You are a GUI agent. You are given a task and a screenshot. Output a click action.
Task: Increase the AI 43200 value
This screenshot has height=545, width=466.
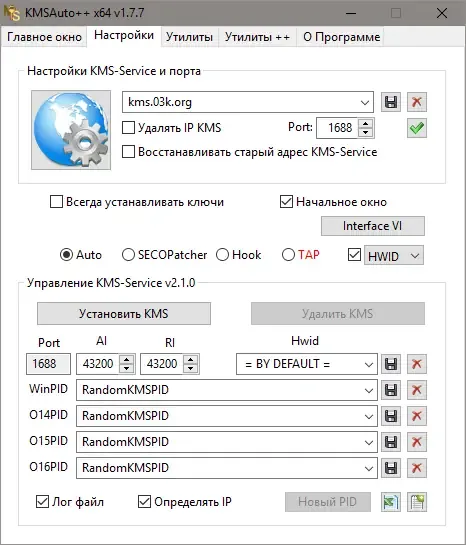click(127, 360)
